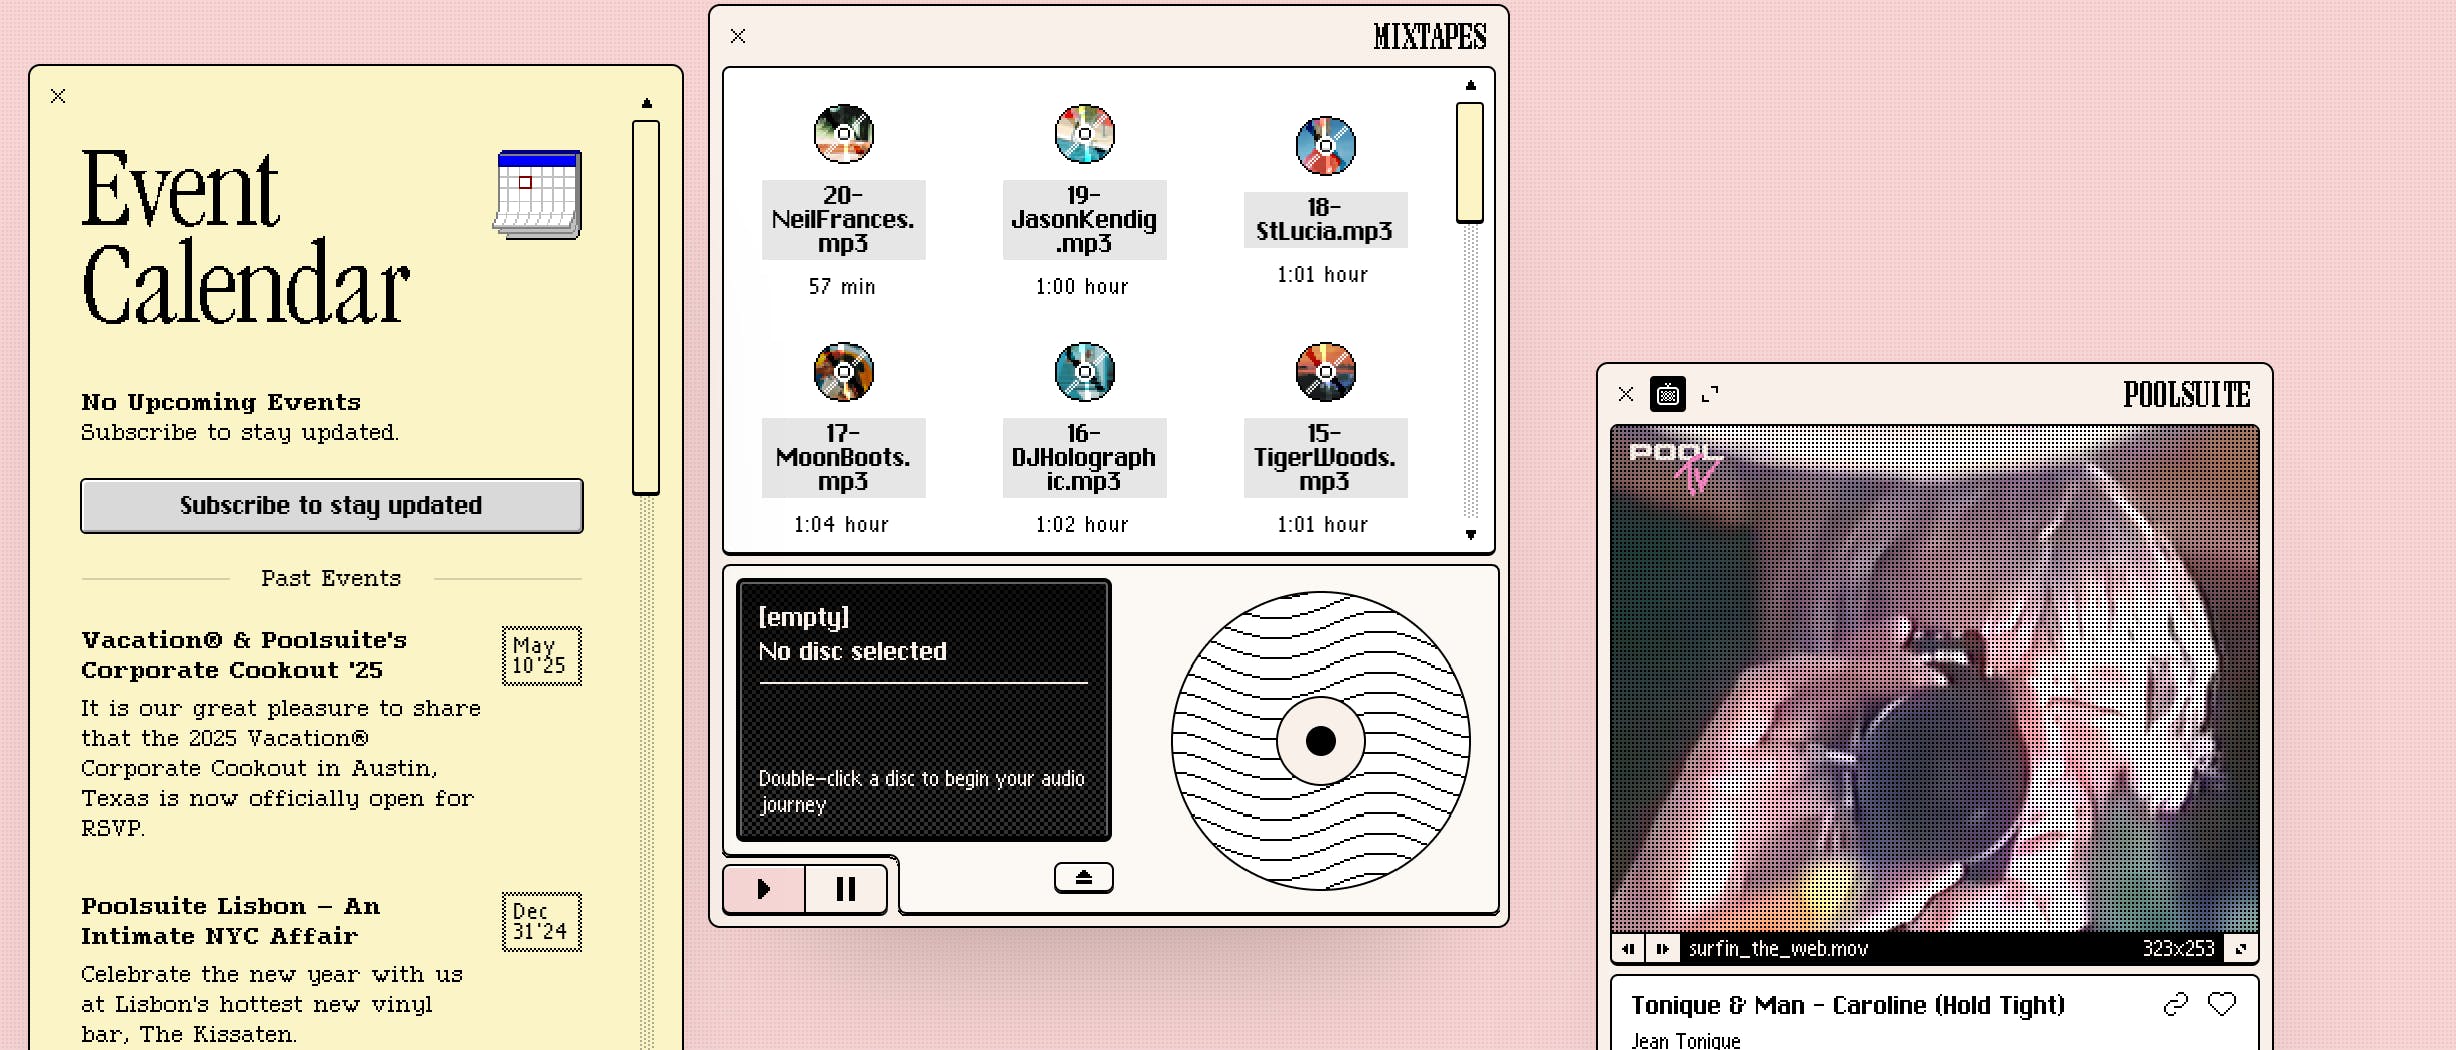Viewport: 2456px width, 1050px height.
Task: Click the Jean Tonique artist name
Action: click(x=1686, y=1041)
